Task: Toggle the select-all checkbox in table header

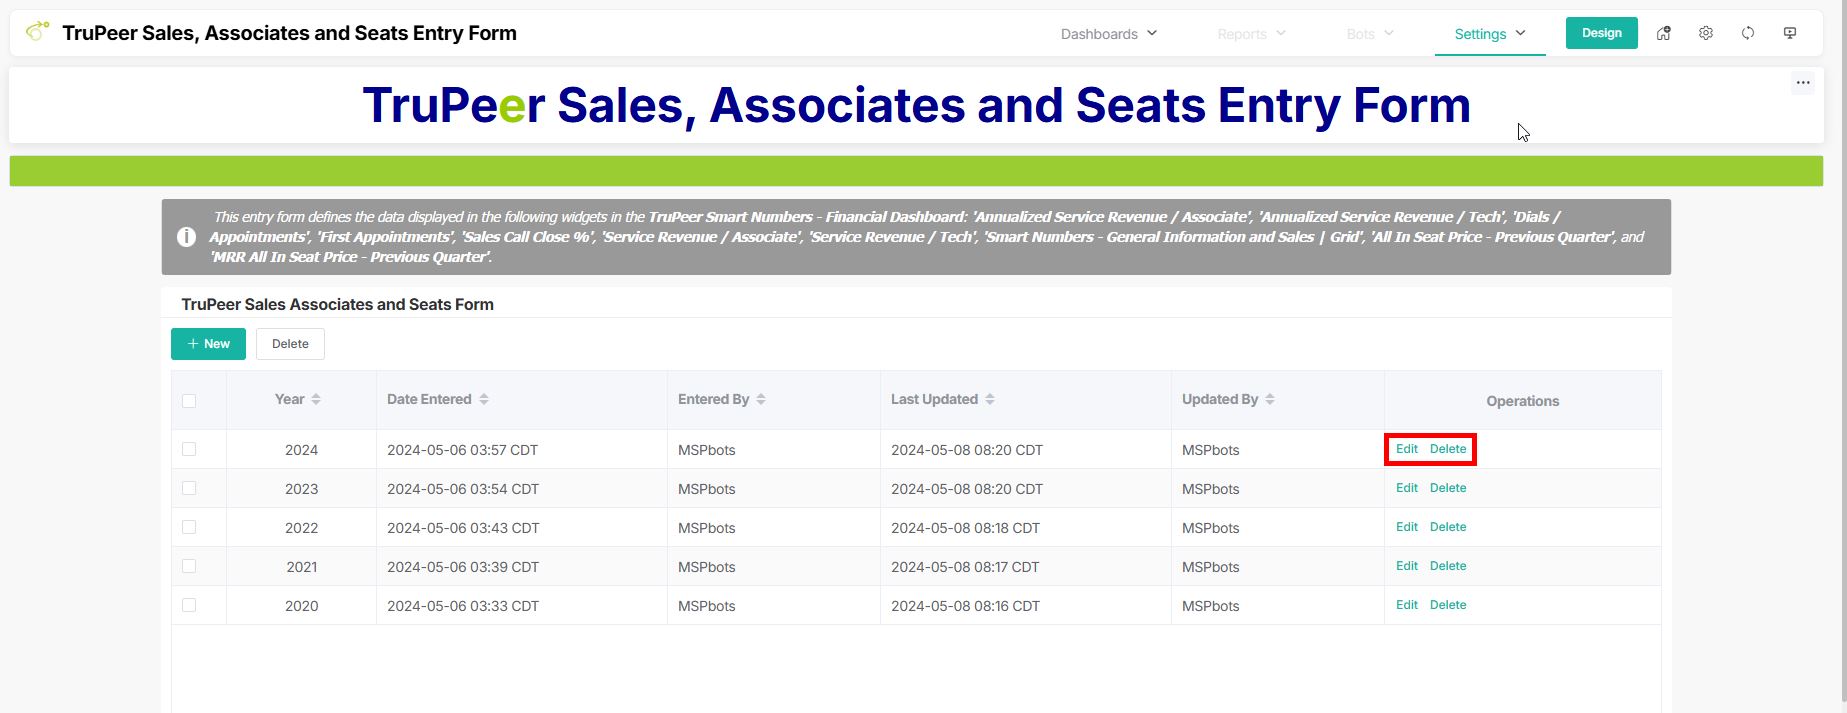Action: pyautogui.click(x=189, y=401)
